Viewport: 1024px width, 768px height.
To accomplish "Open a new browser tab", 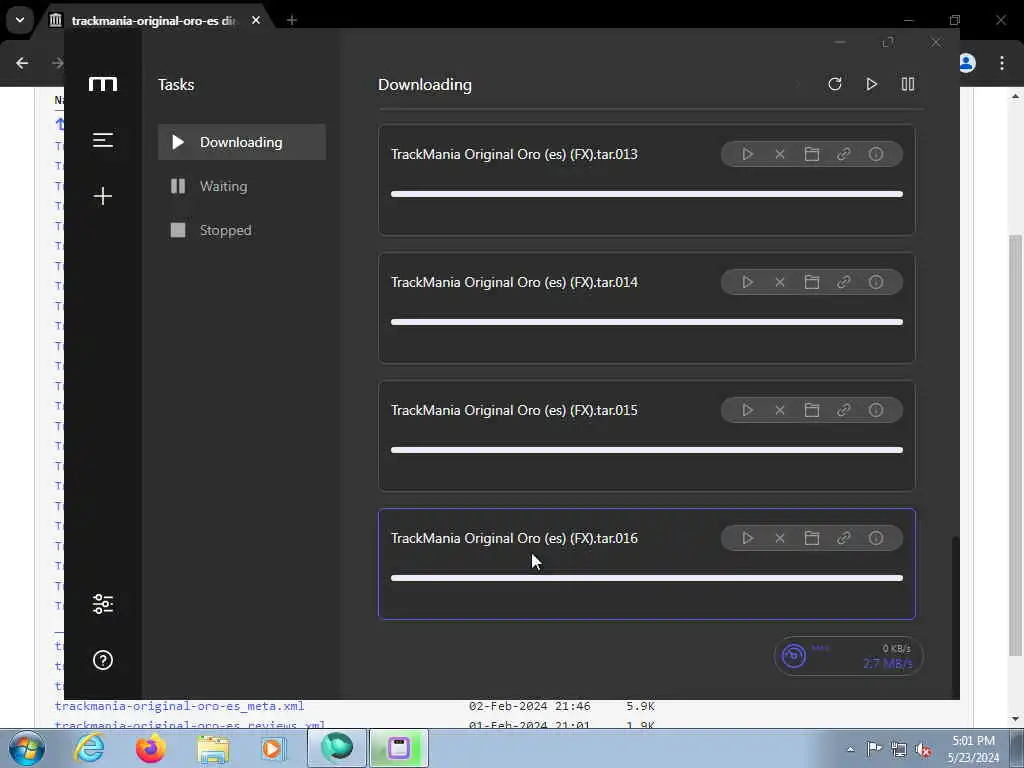I will [x=292, y=20].
